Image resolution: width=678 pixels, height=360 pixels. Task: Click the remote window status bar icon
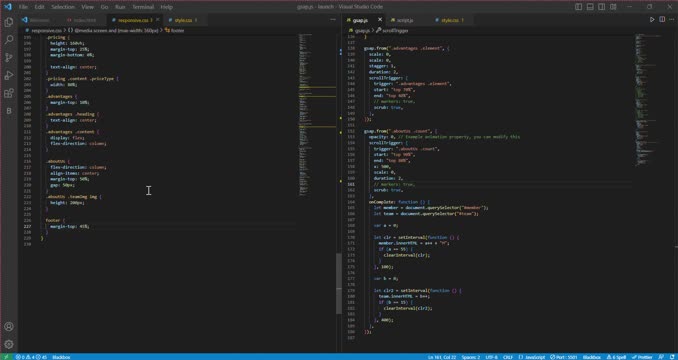pos(6,357)
